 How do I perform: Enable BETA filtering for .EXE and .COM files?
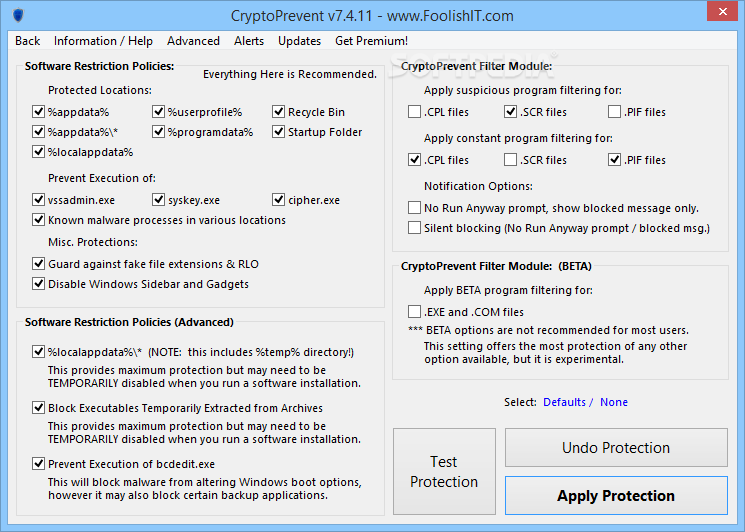tap(414, 312)
